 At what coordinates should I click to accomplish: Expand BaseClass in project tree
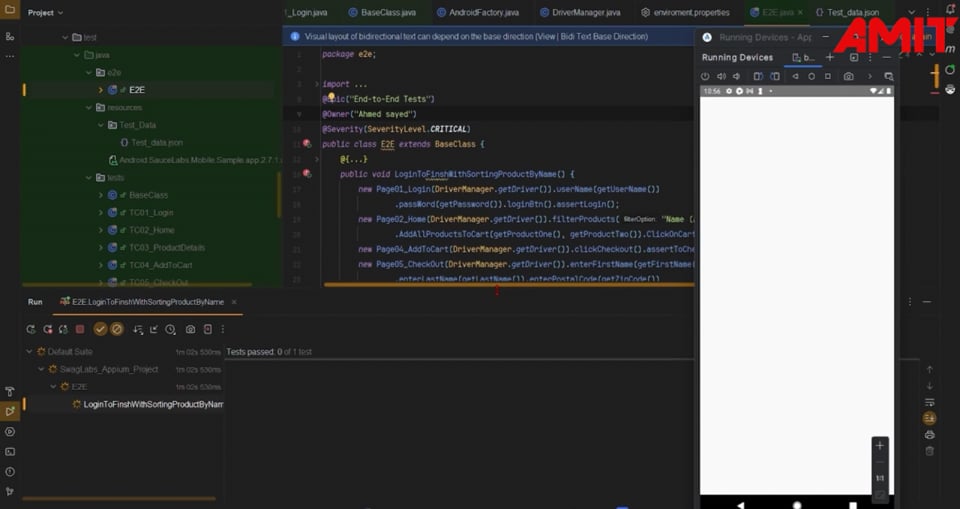pos(101,195)
